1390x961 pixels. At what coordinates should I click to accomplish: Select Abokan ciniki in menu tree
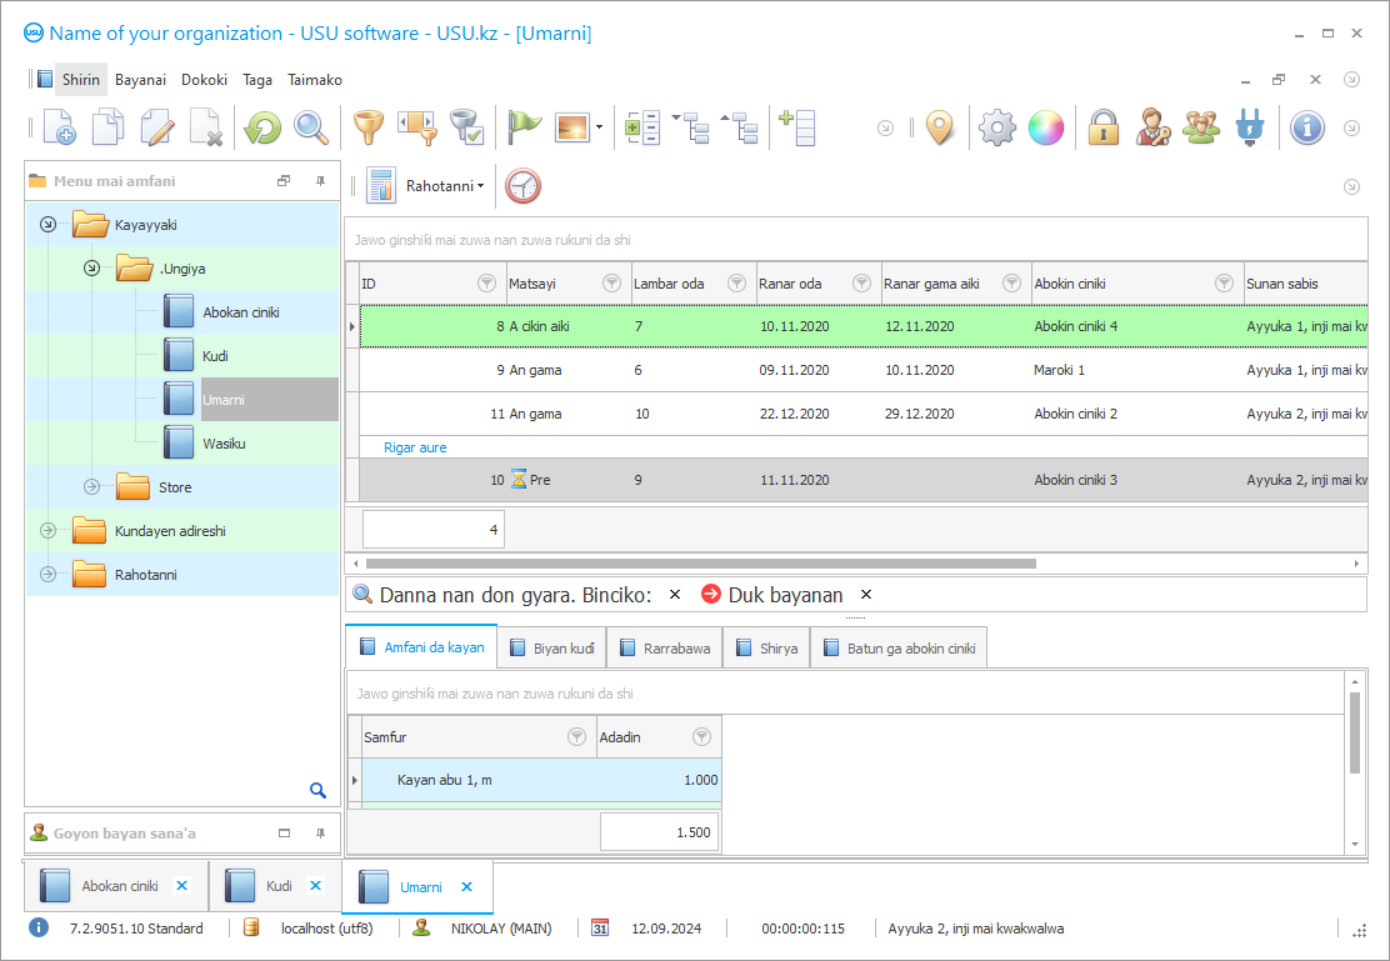(x=241, y=312)
